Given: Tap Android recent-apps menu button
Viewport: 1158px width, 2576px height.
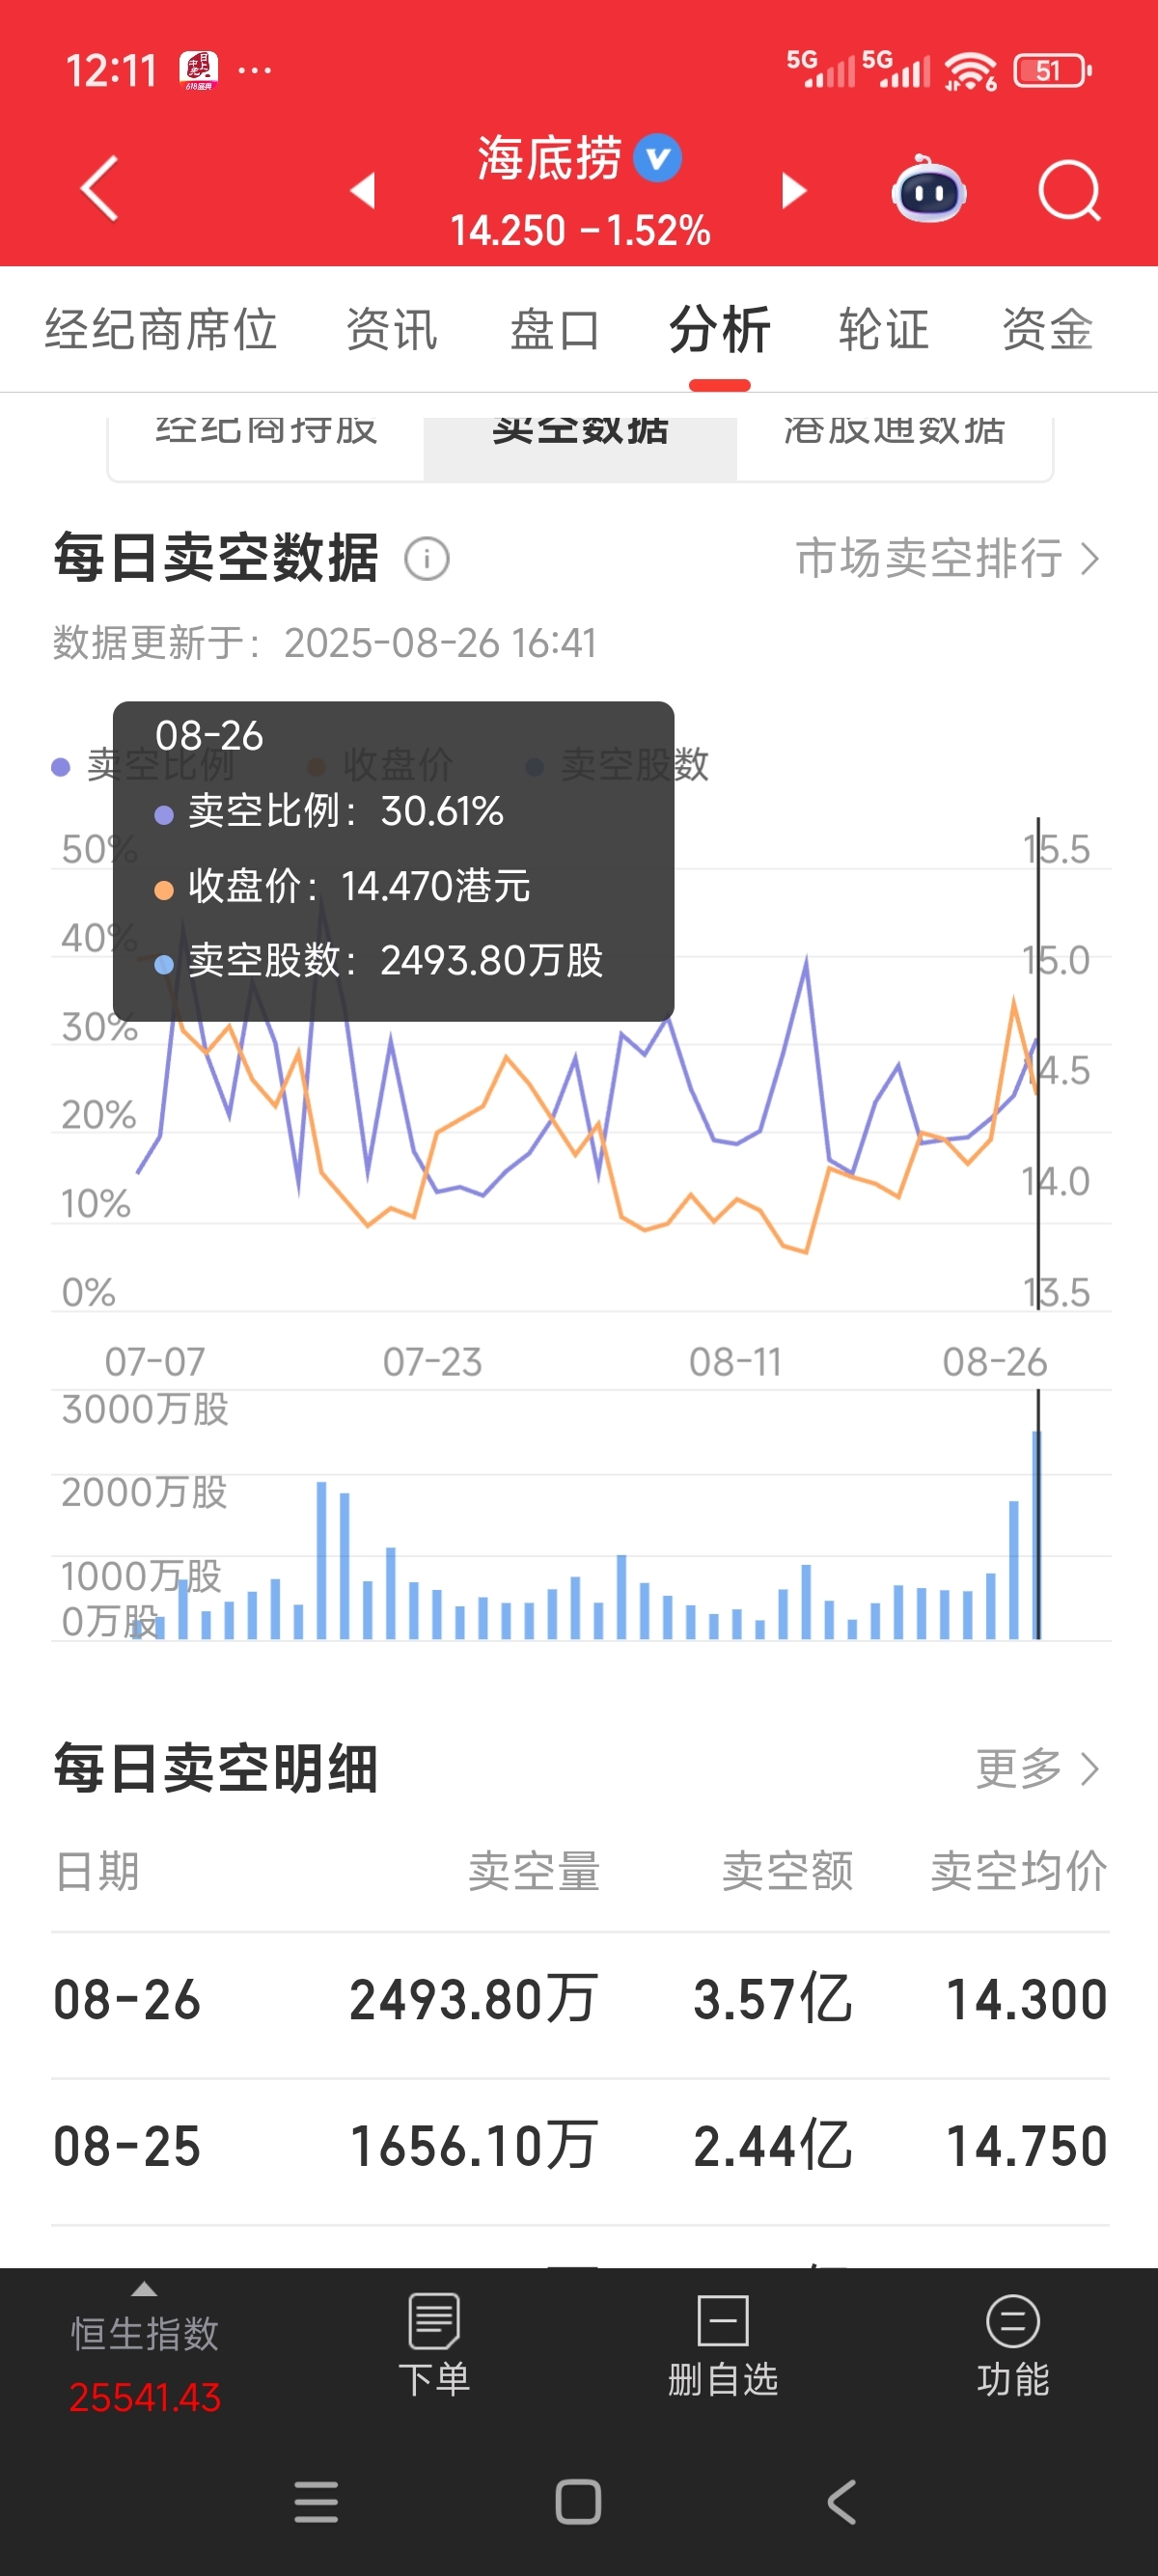Looking at the screenshot, I should pyautogui.click(x=316, y=2502).
